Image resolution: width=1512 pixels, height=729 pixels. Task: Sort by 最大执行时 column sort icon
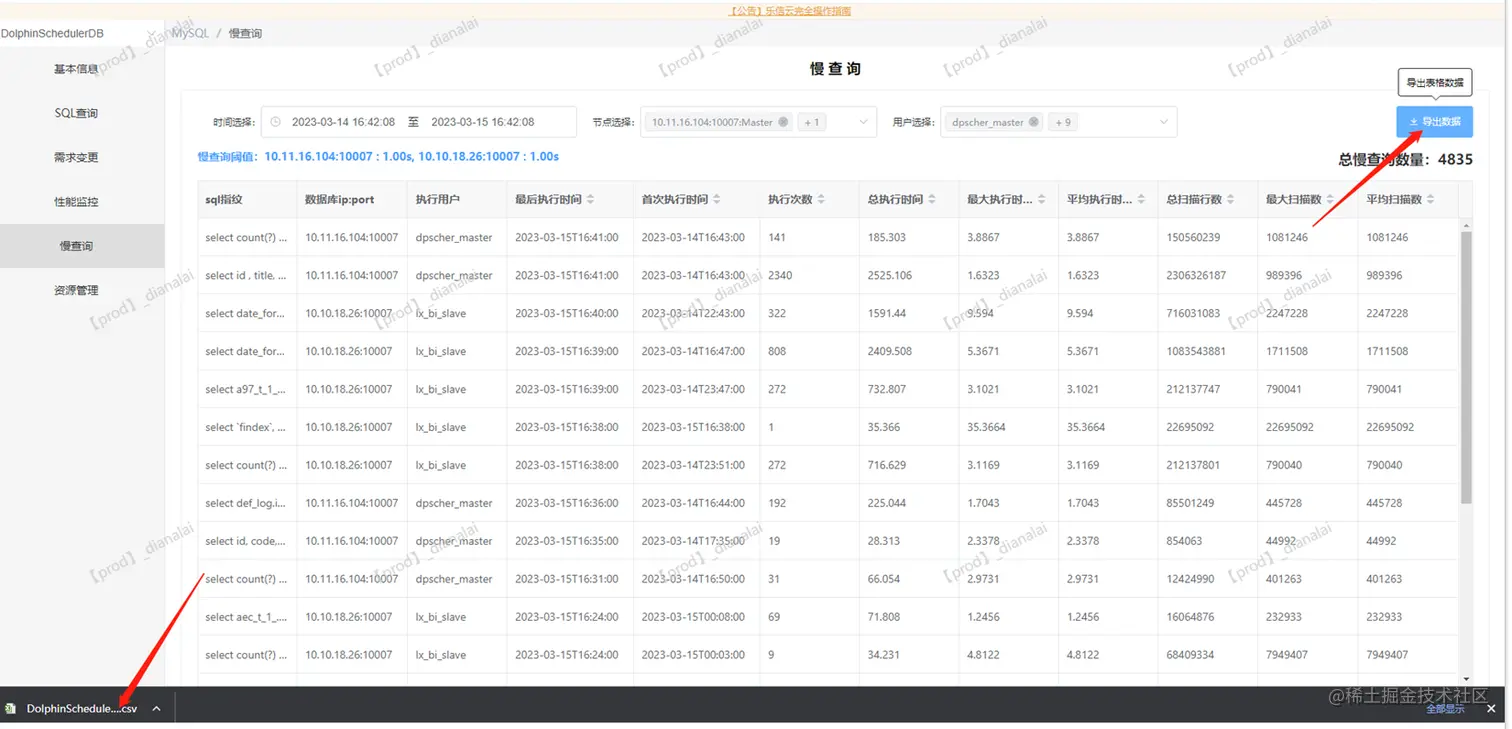(x=1041, y=200)
